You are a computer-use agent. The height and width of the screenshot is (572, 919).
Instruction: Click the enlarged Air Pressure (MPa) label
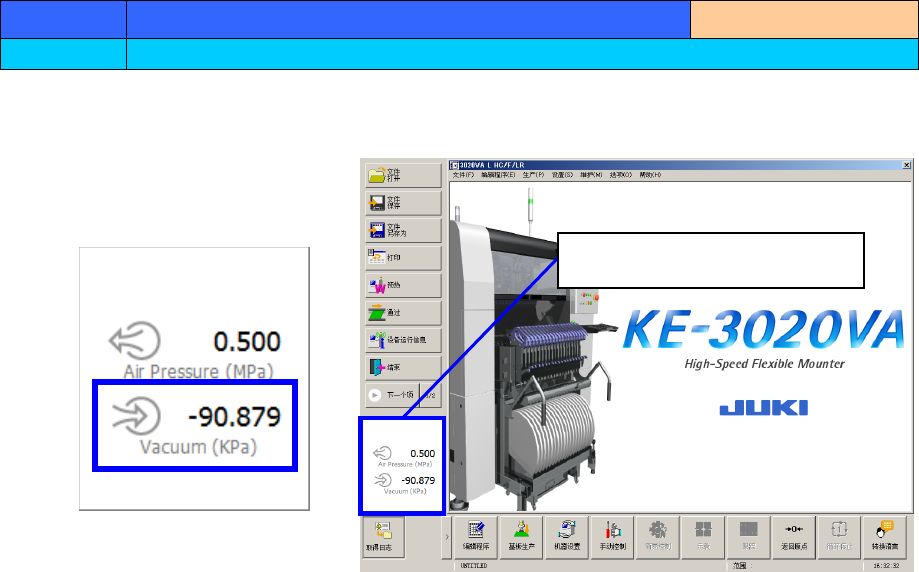coord(199,372)
